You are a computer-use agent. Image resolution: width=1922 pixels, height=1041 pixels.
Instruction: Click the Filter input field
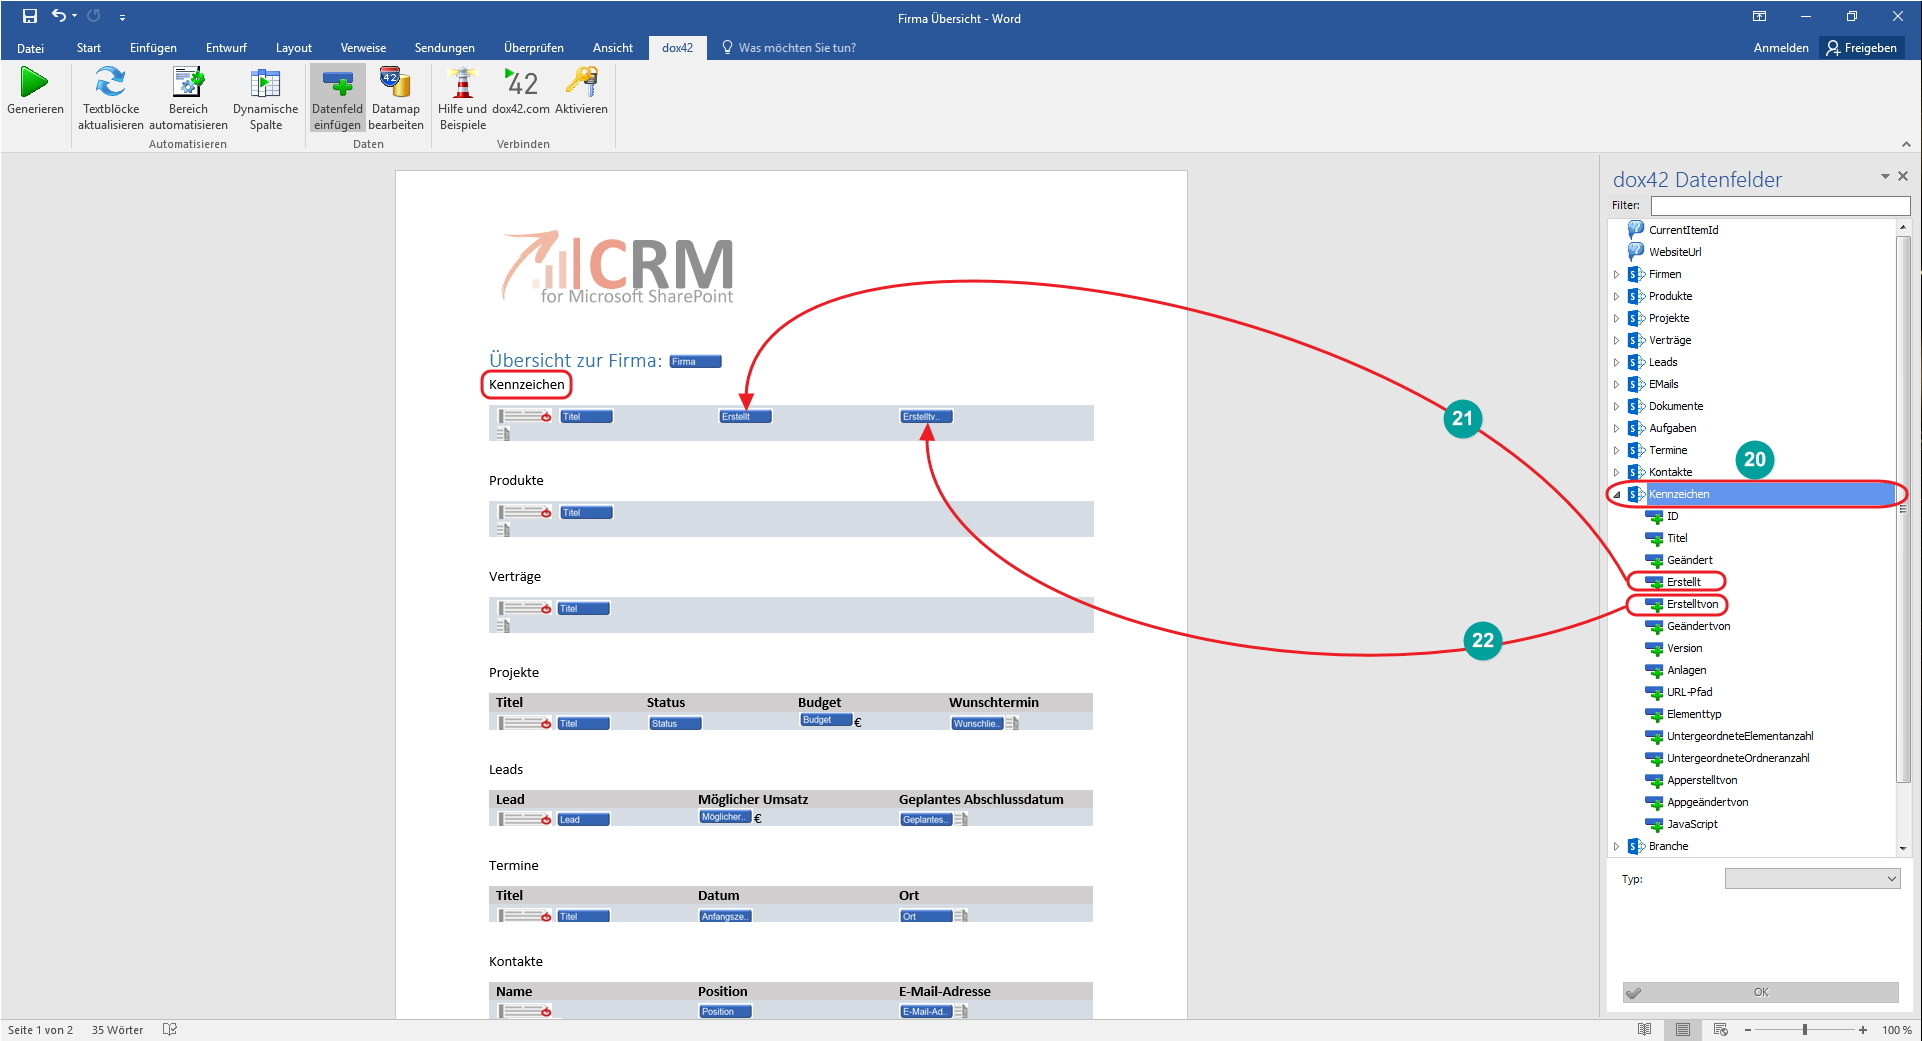[1780, 205]
